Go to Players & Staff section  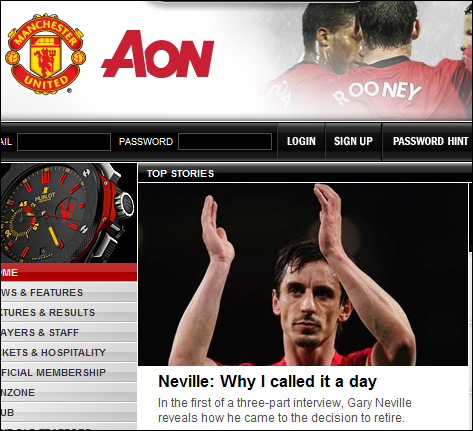[68, 332]
